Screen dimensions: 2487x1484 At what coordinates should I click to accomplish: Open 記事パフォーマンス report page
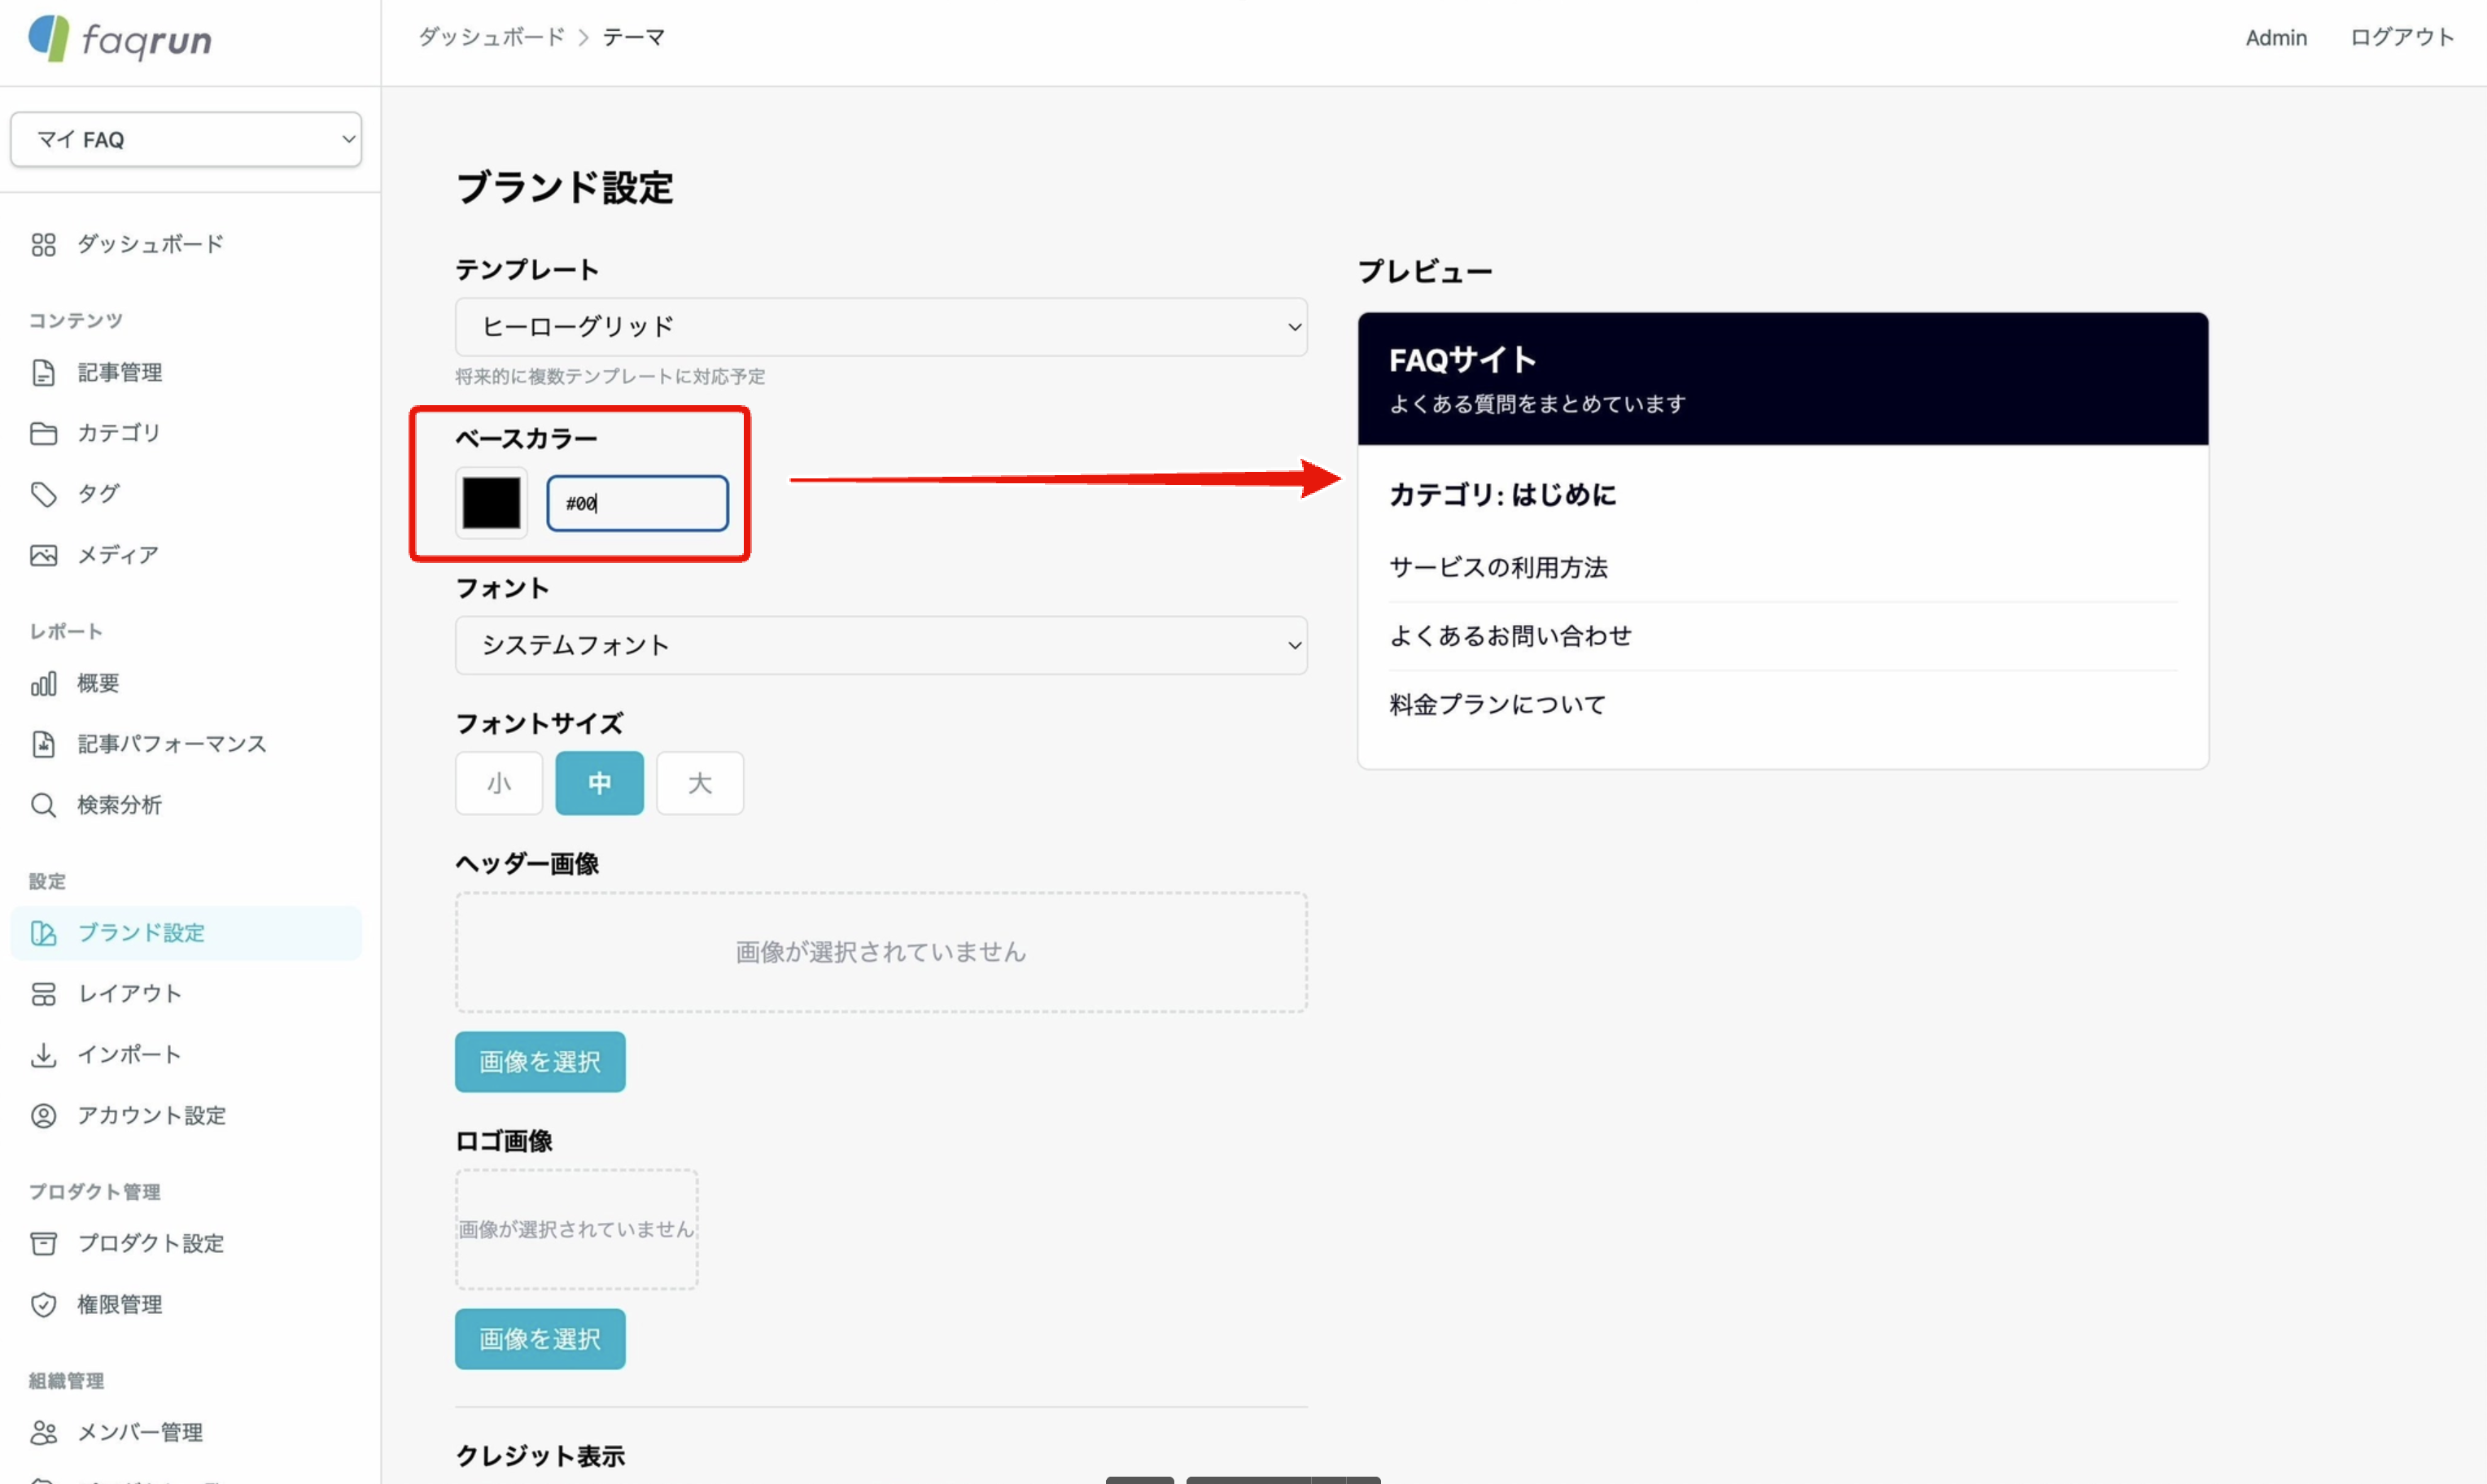tap(186, 744)
